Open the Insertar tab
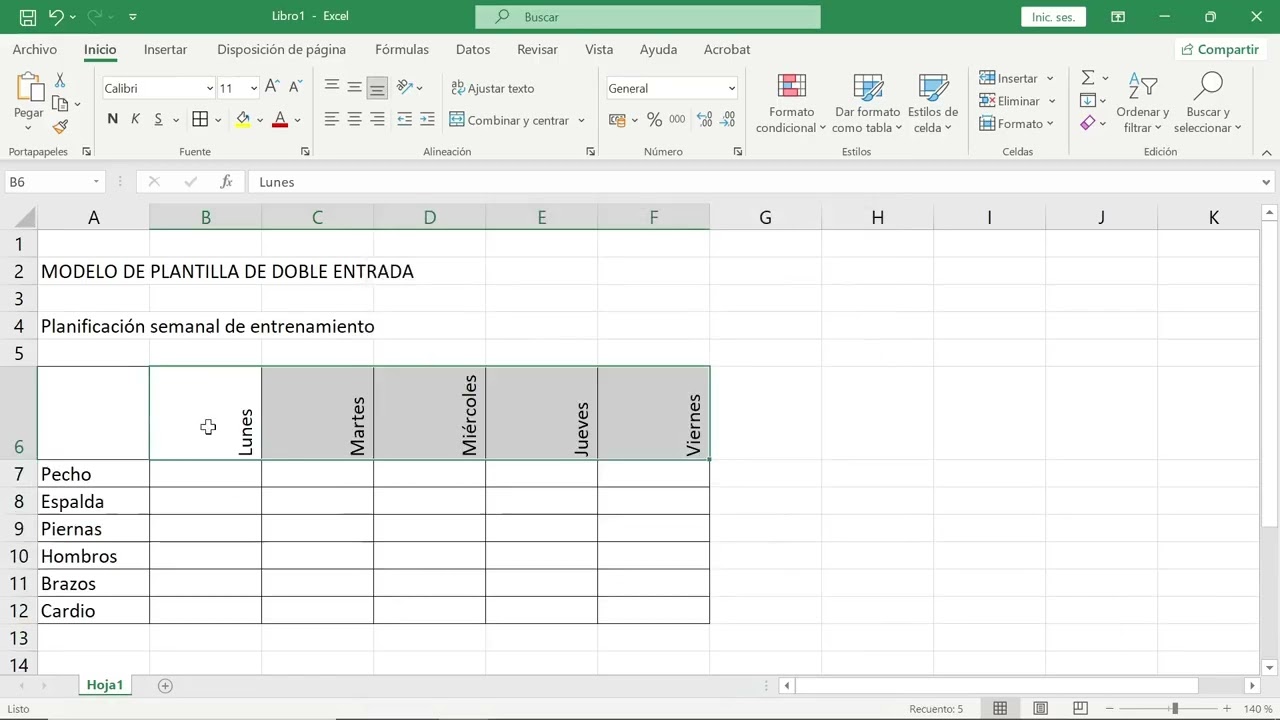The width and height of the screenshot is (1280, 720). pos(165,49)
